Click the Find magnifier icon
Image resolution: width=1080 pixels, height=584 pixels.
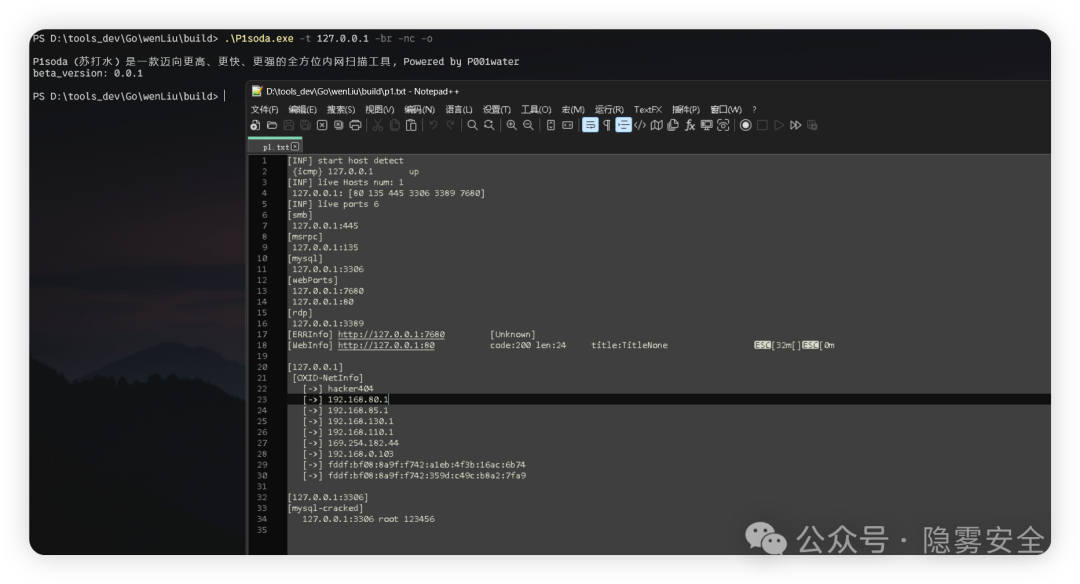point(473,125)
